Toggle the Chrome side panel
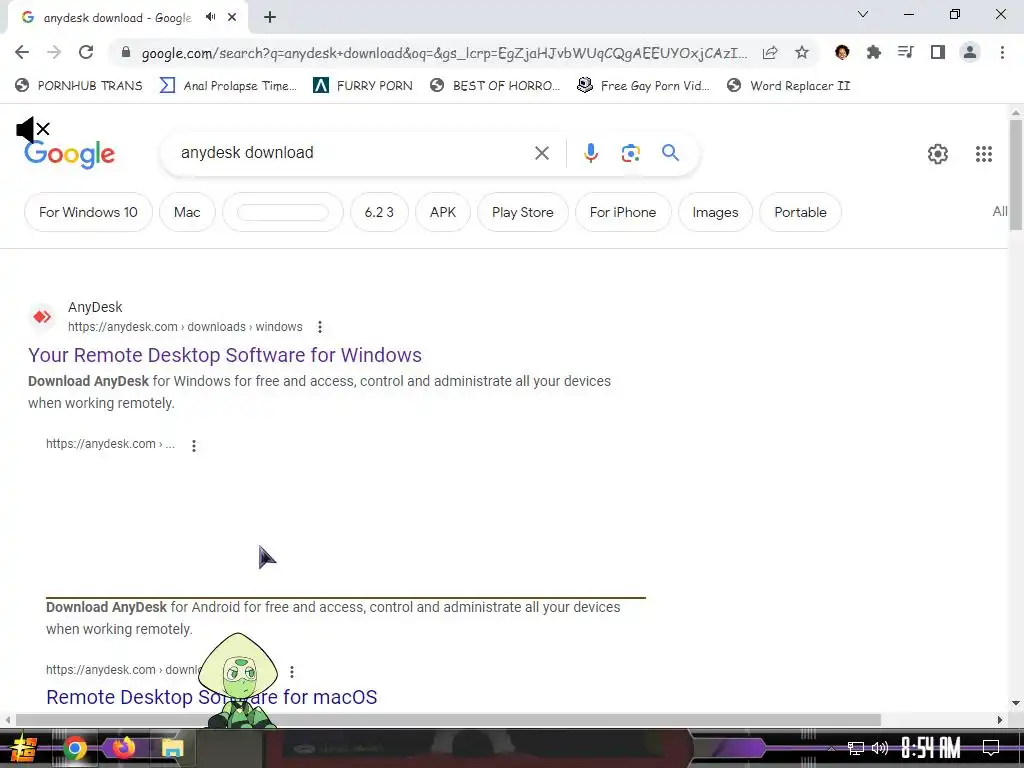Viewport: 1024px width, 768px height. click(x=938, y=52)
